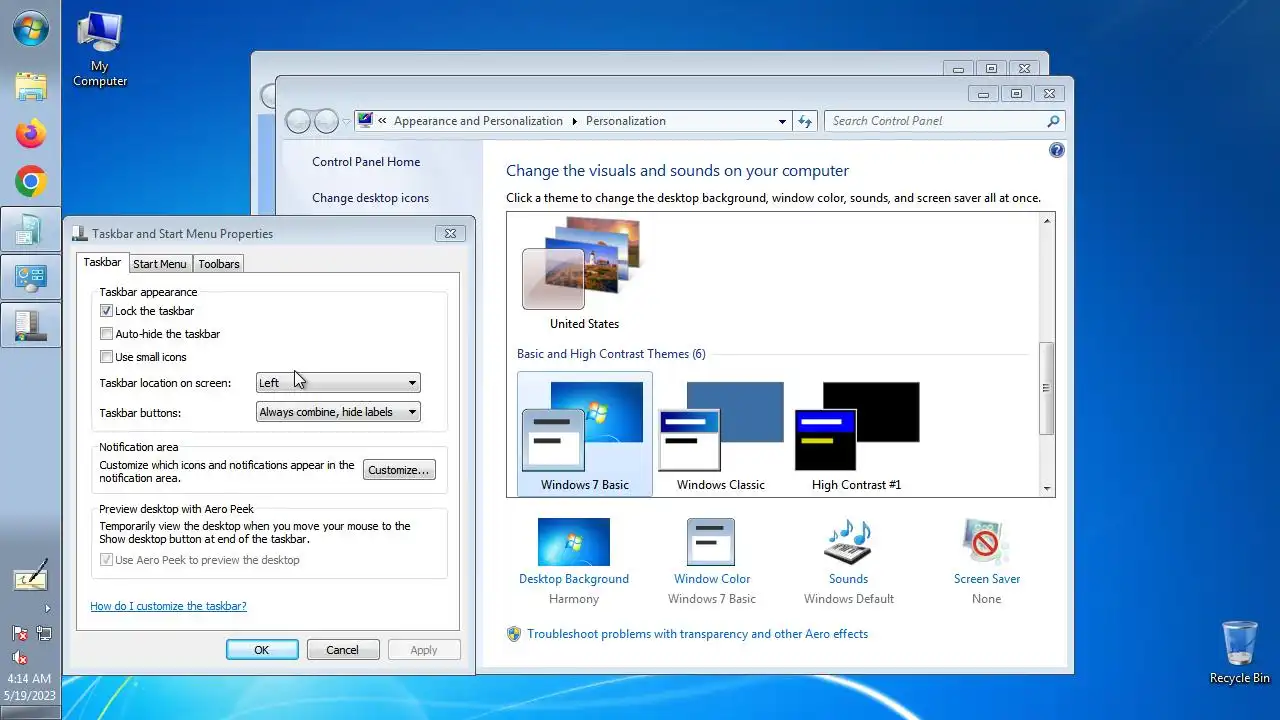Image resolution: width=1280 pixels, height=720 pixels.
Task: Click the search magnifier icon in Control Panel
Action: pyautogui.click(x=1053, y=121)
